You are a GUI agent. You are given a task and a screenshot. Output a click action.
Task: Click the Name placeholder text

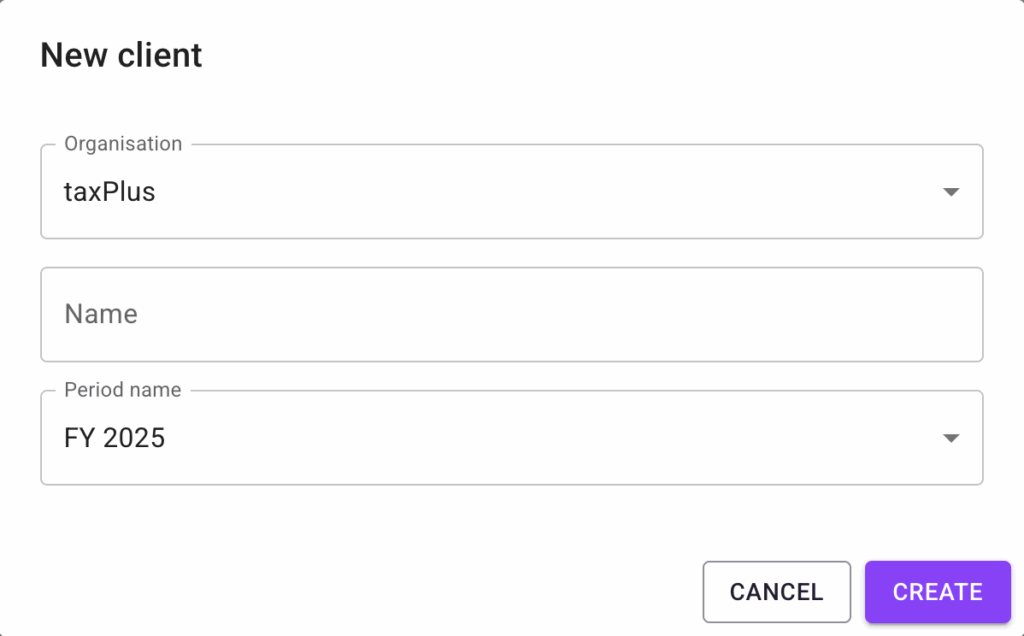pyautogui.click(x=101, y=314)
